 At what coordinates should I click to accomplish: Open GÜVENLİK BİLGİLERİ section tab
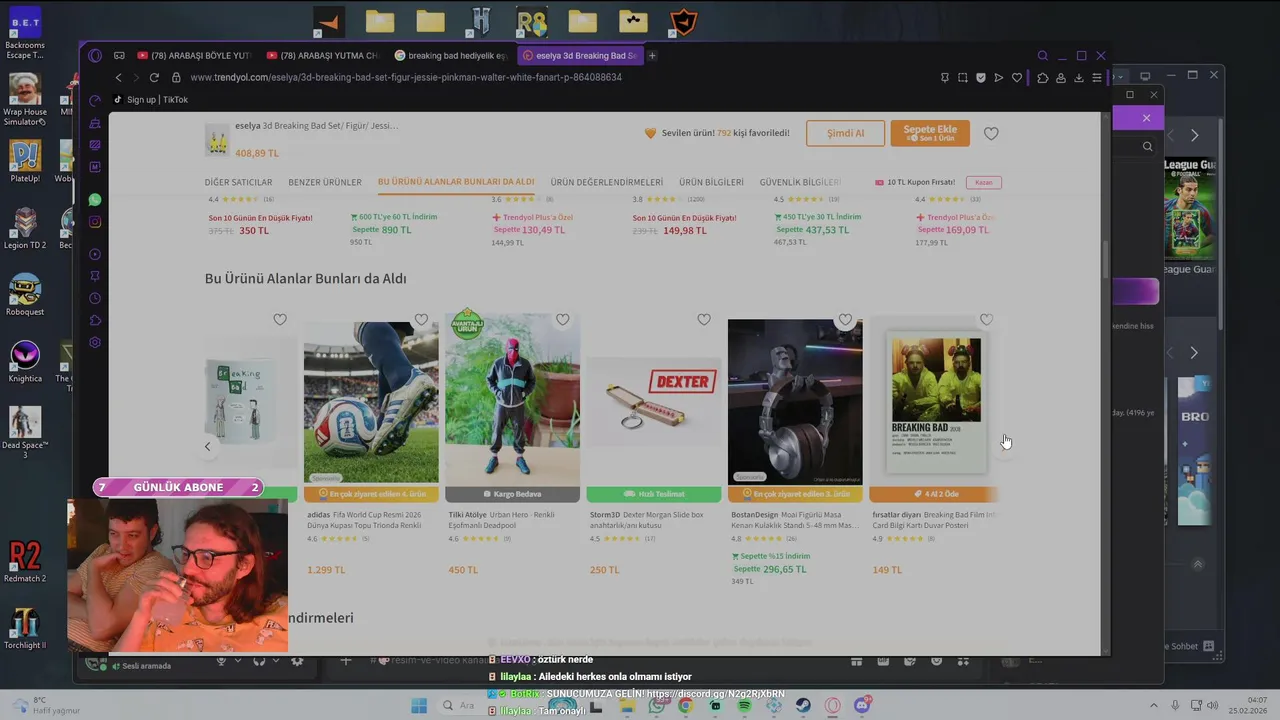tap(800, 182)
